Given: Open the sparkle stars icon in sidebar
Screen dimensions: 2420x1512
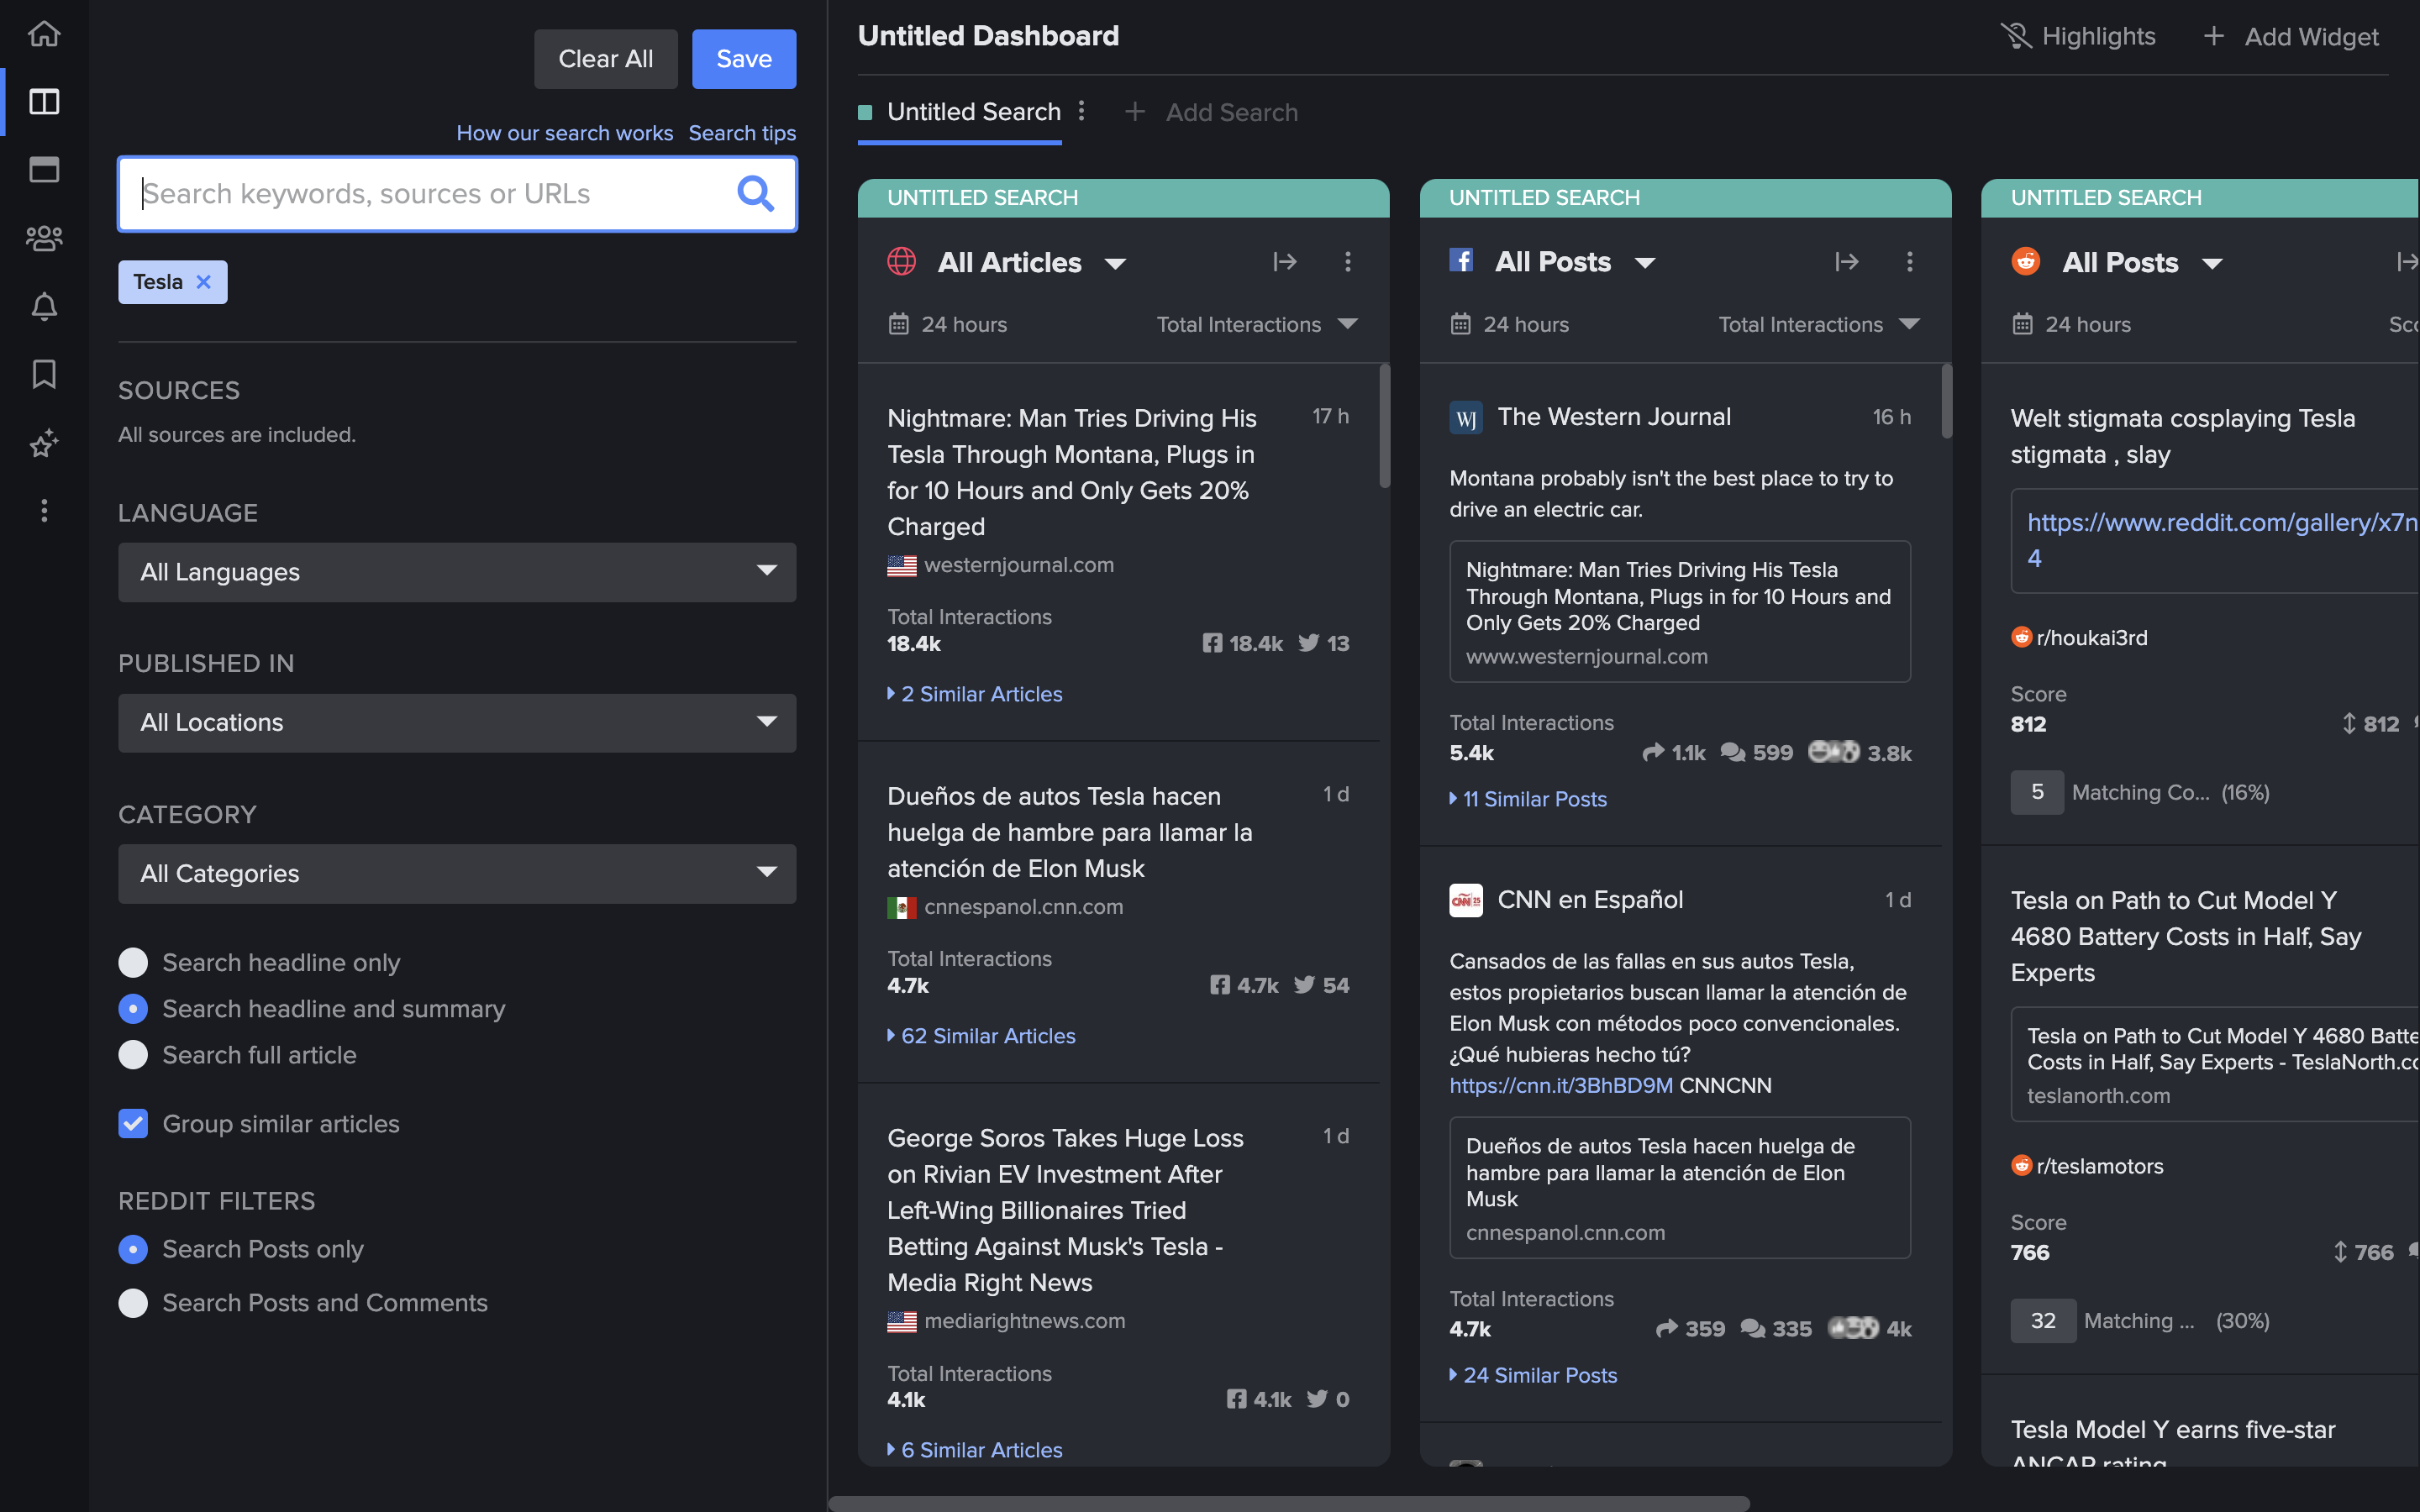Looking at the screenshot, I should coord(44,443).
